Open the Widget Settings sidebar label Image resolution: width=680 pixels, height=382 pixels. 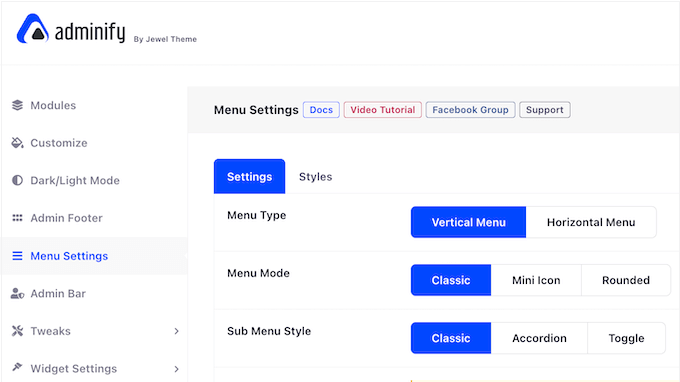coord(74,369)
